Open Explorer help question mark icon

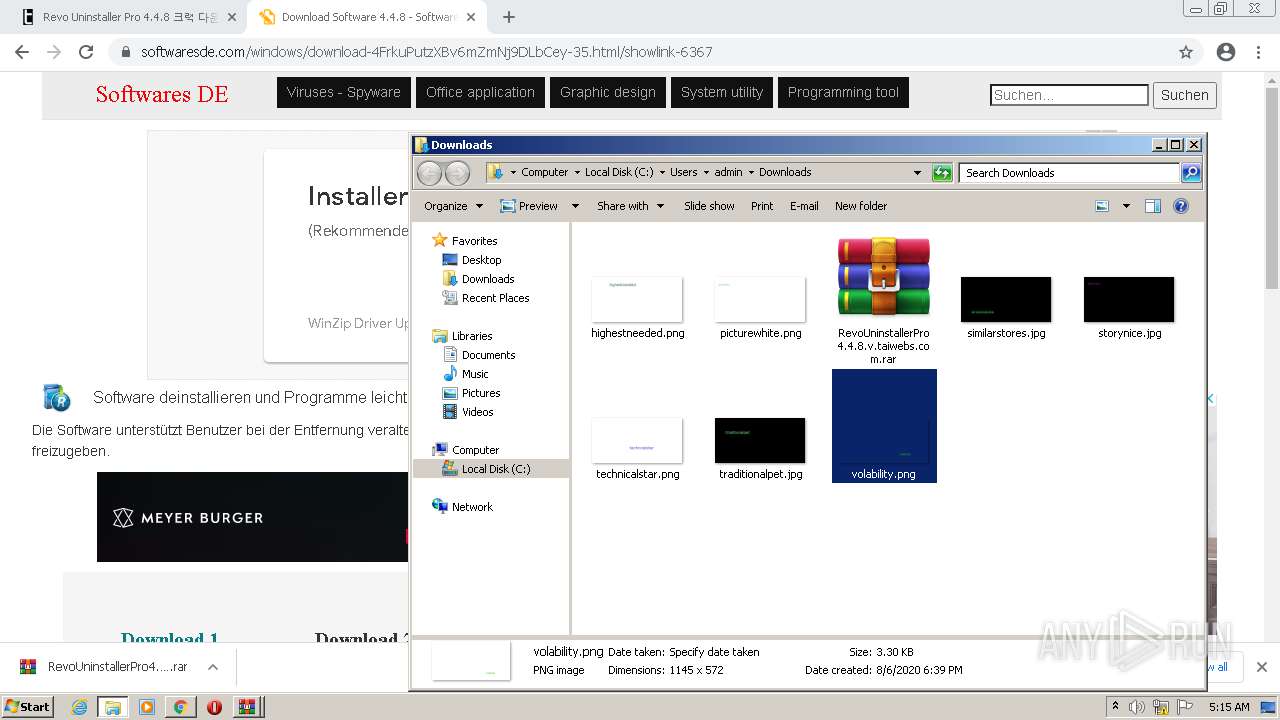(1181, 206)
